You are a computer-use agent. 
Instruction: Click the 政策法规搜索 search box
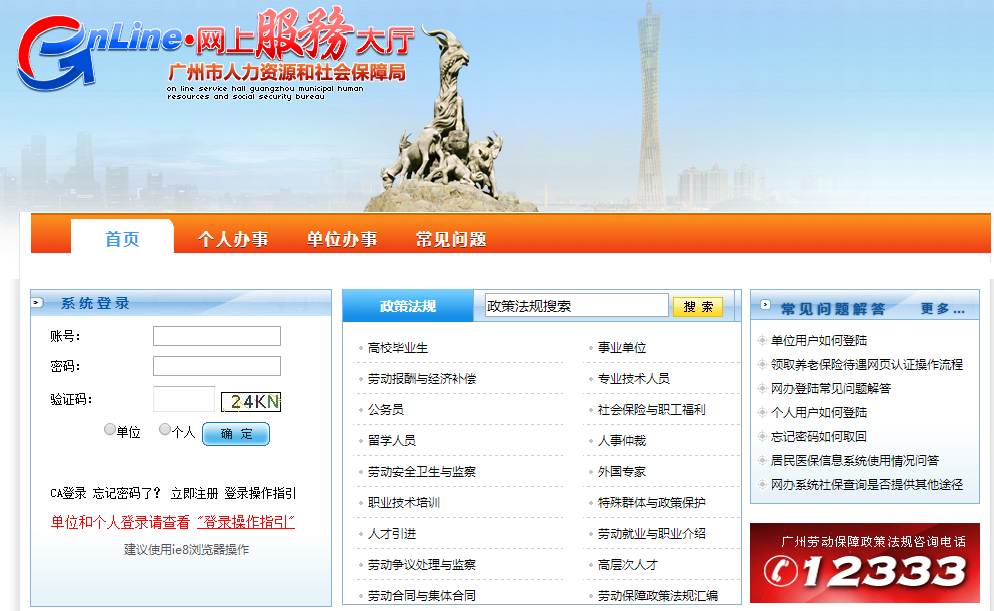(576, 306)
